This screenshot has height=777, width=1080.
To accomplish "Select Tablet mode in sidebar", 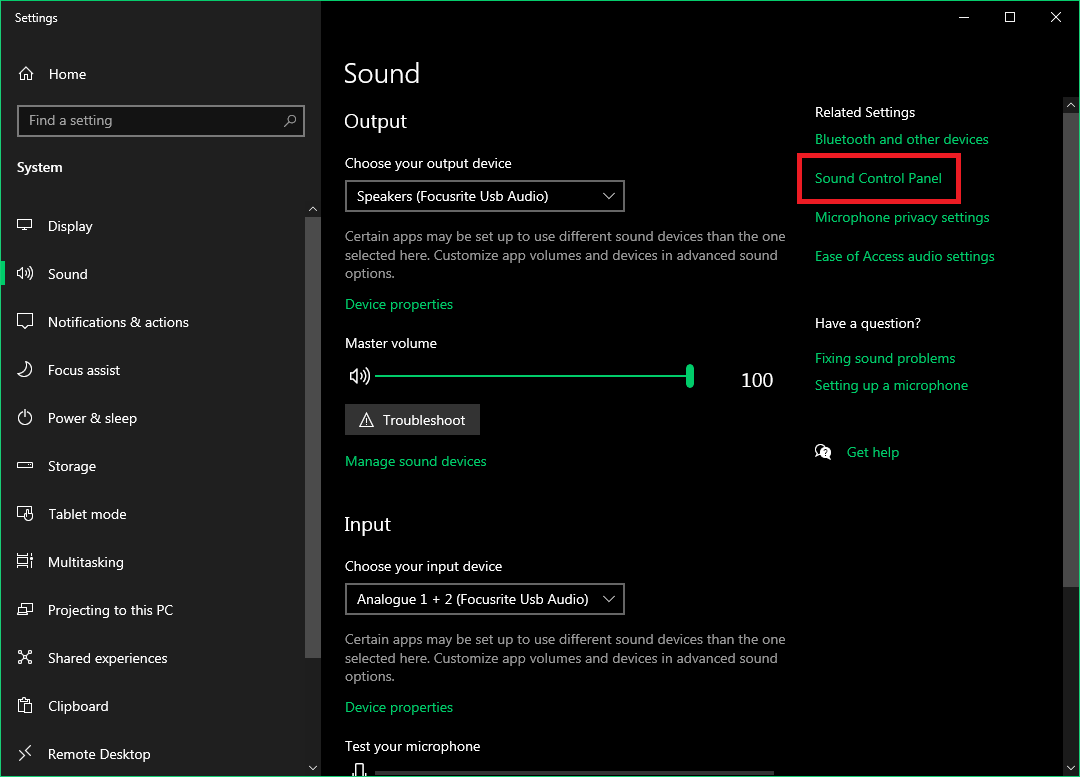I will (87, 514).
